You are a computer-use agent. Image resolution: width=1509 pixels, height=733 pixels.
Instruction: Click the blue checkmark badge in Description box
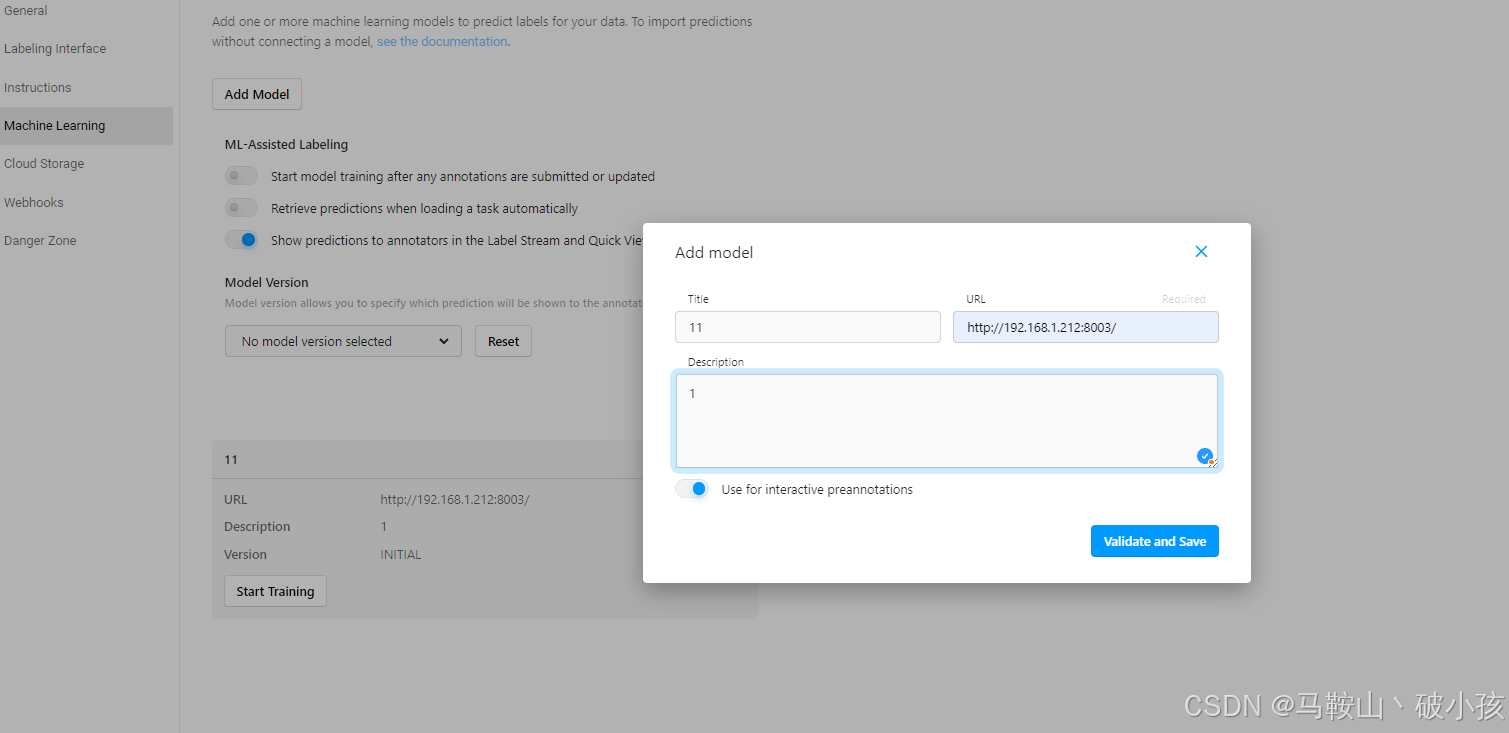click(x=1204, y=455)
